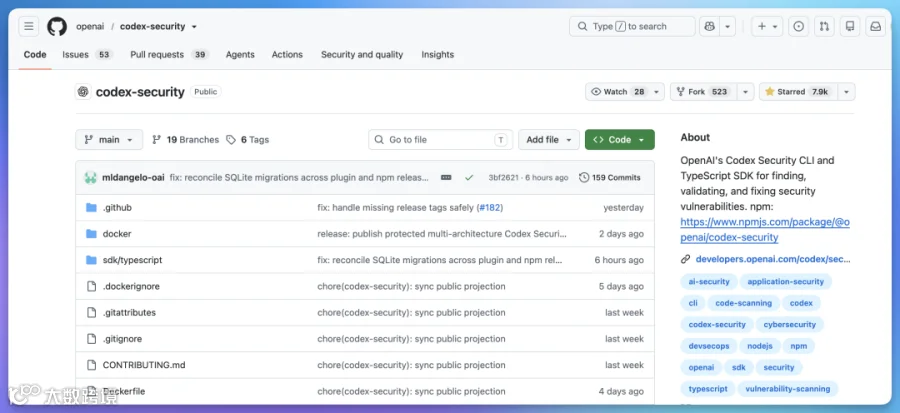
Task: Switch to the Insights tab
Action: [x=437, y=54]
